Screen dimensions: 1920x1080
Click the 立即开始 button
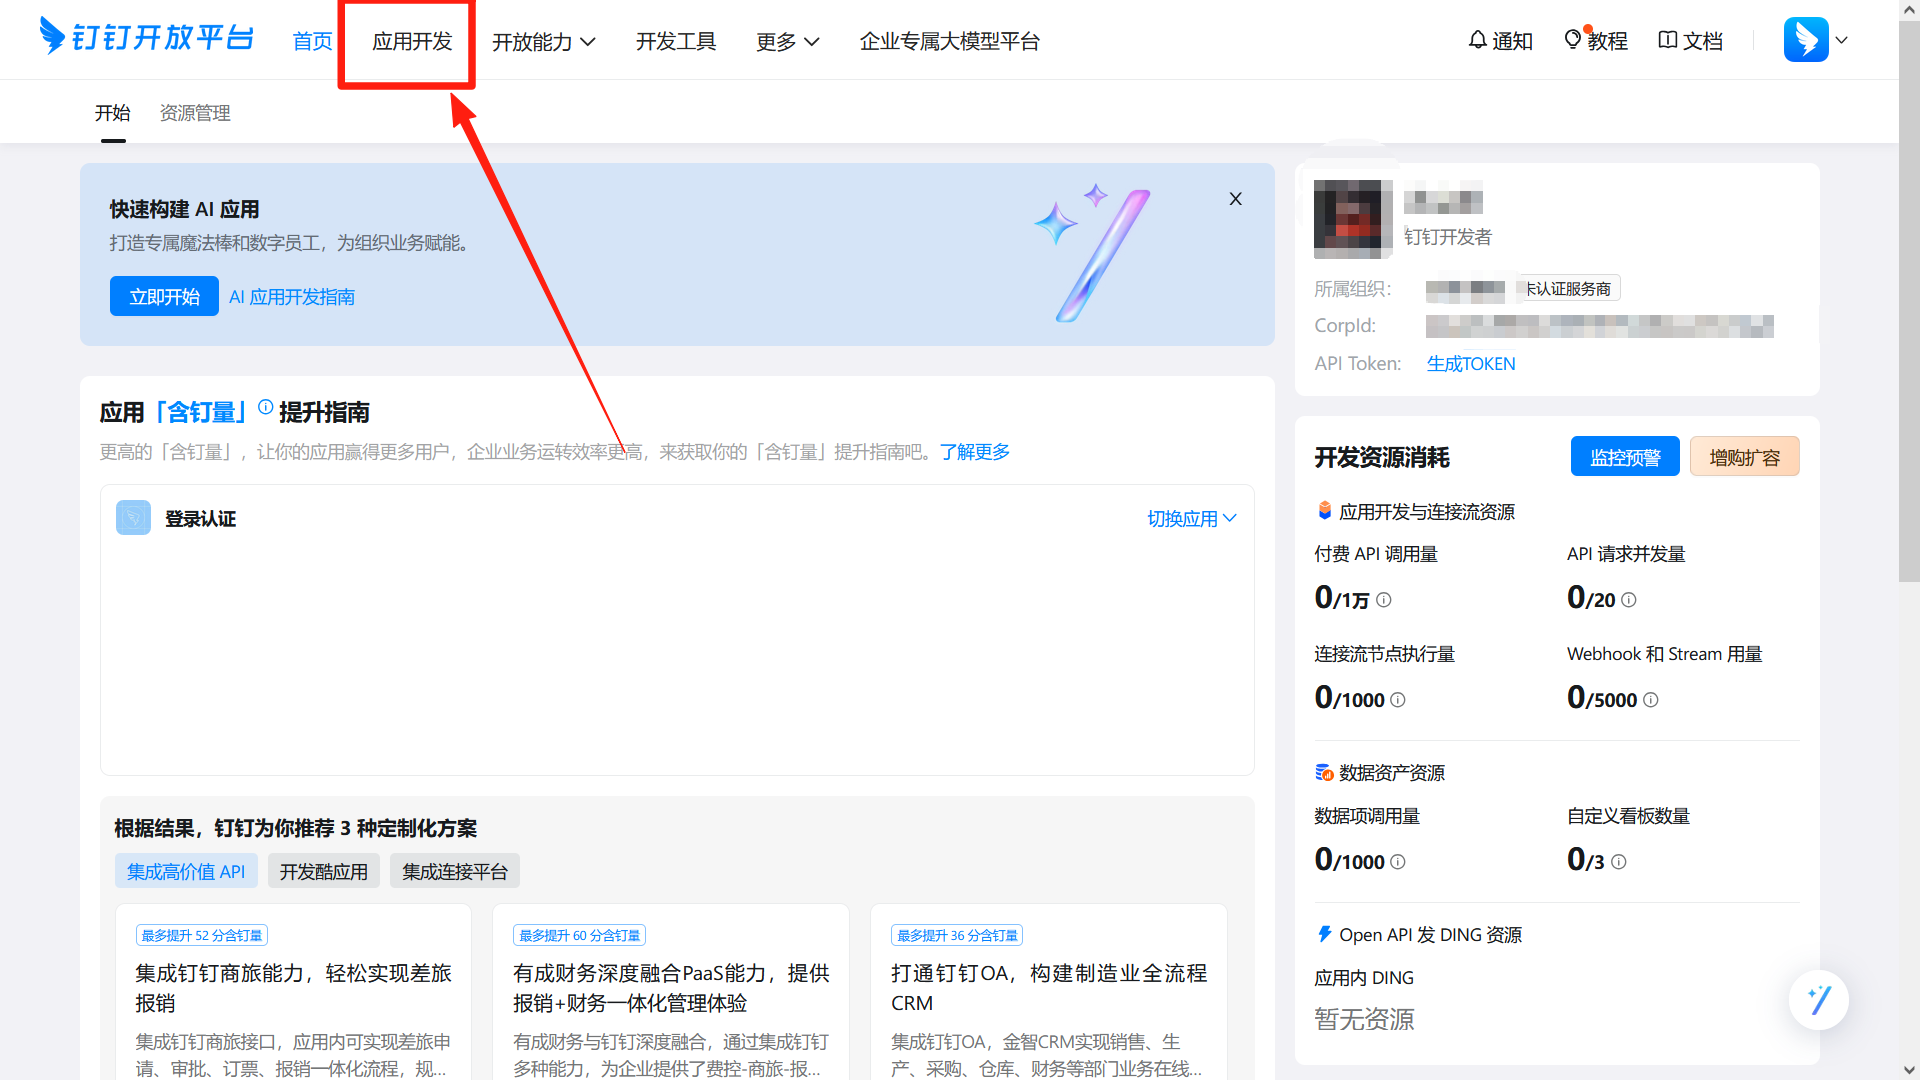point(164,296)
